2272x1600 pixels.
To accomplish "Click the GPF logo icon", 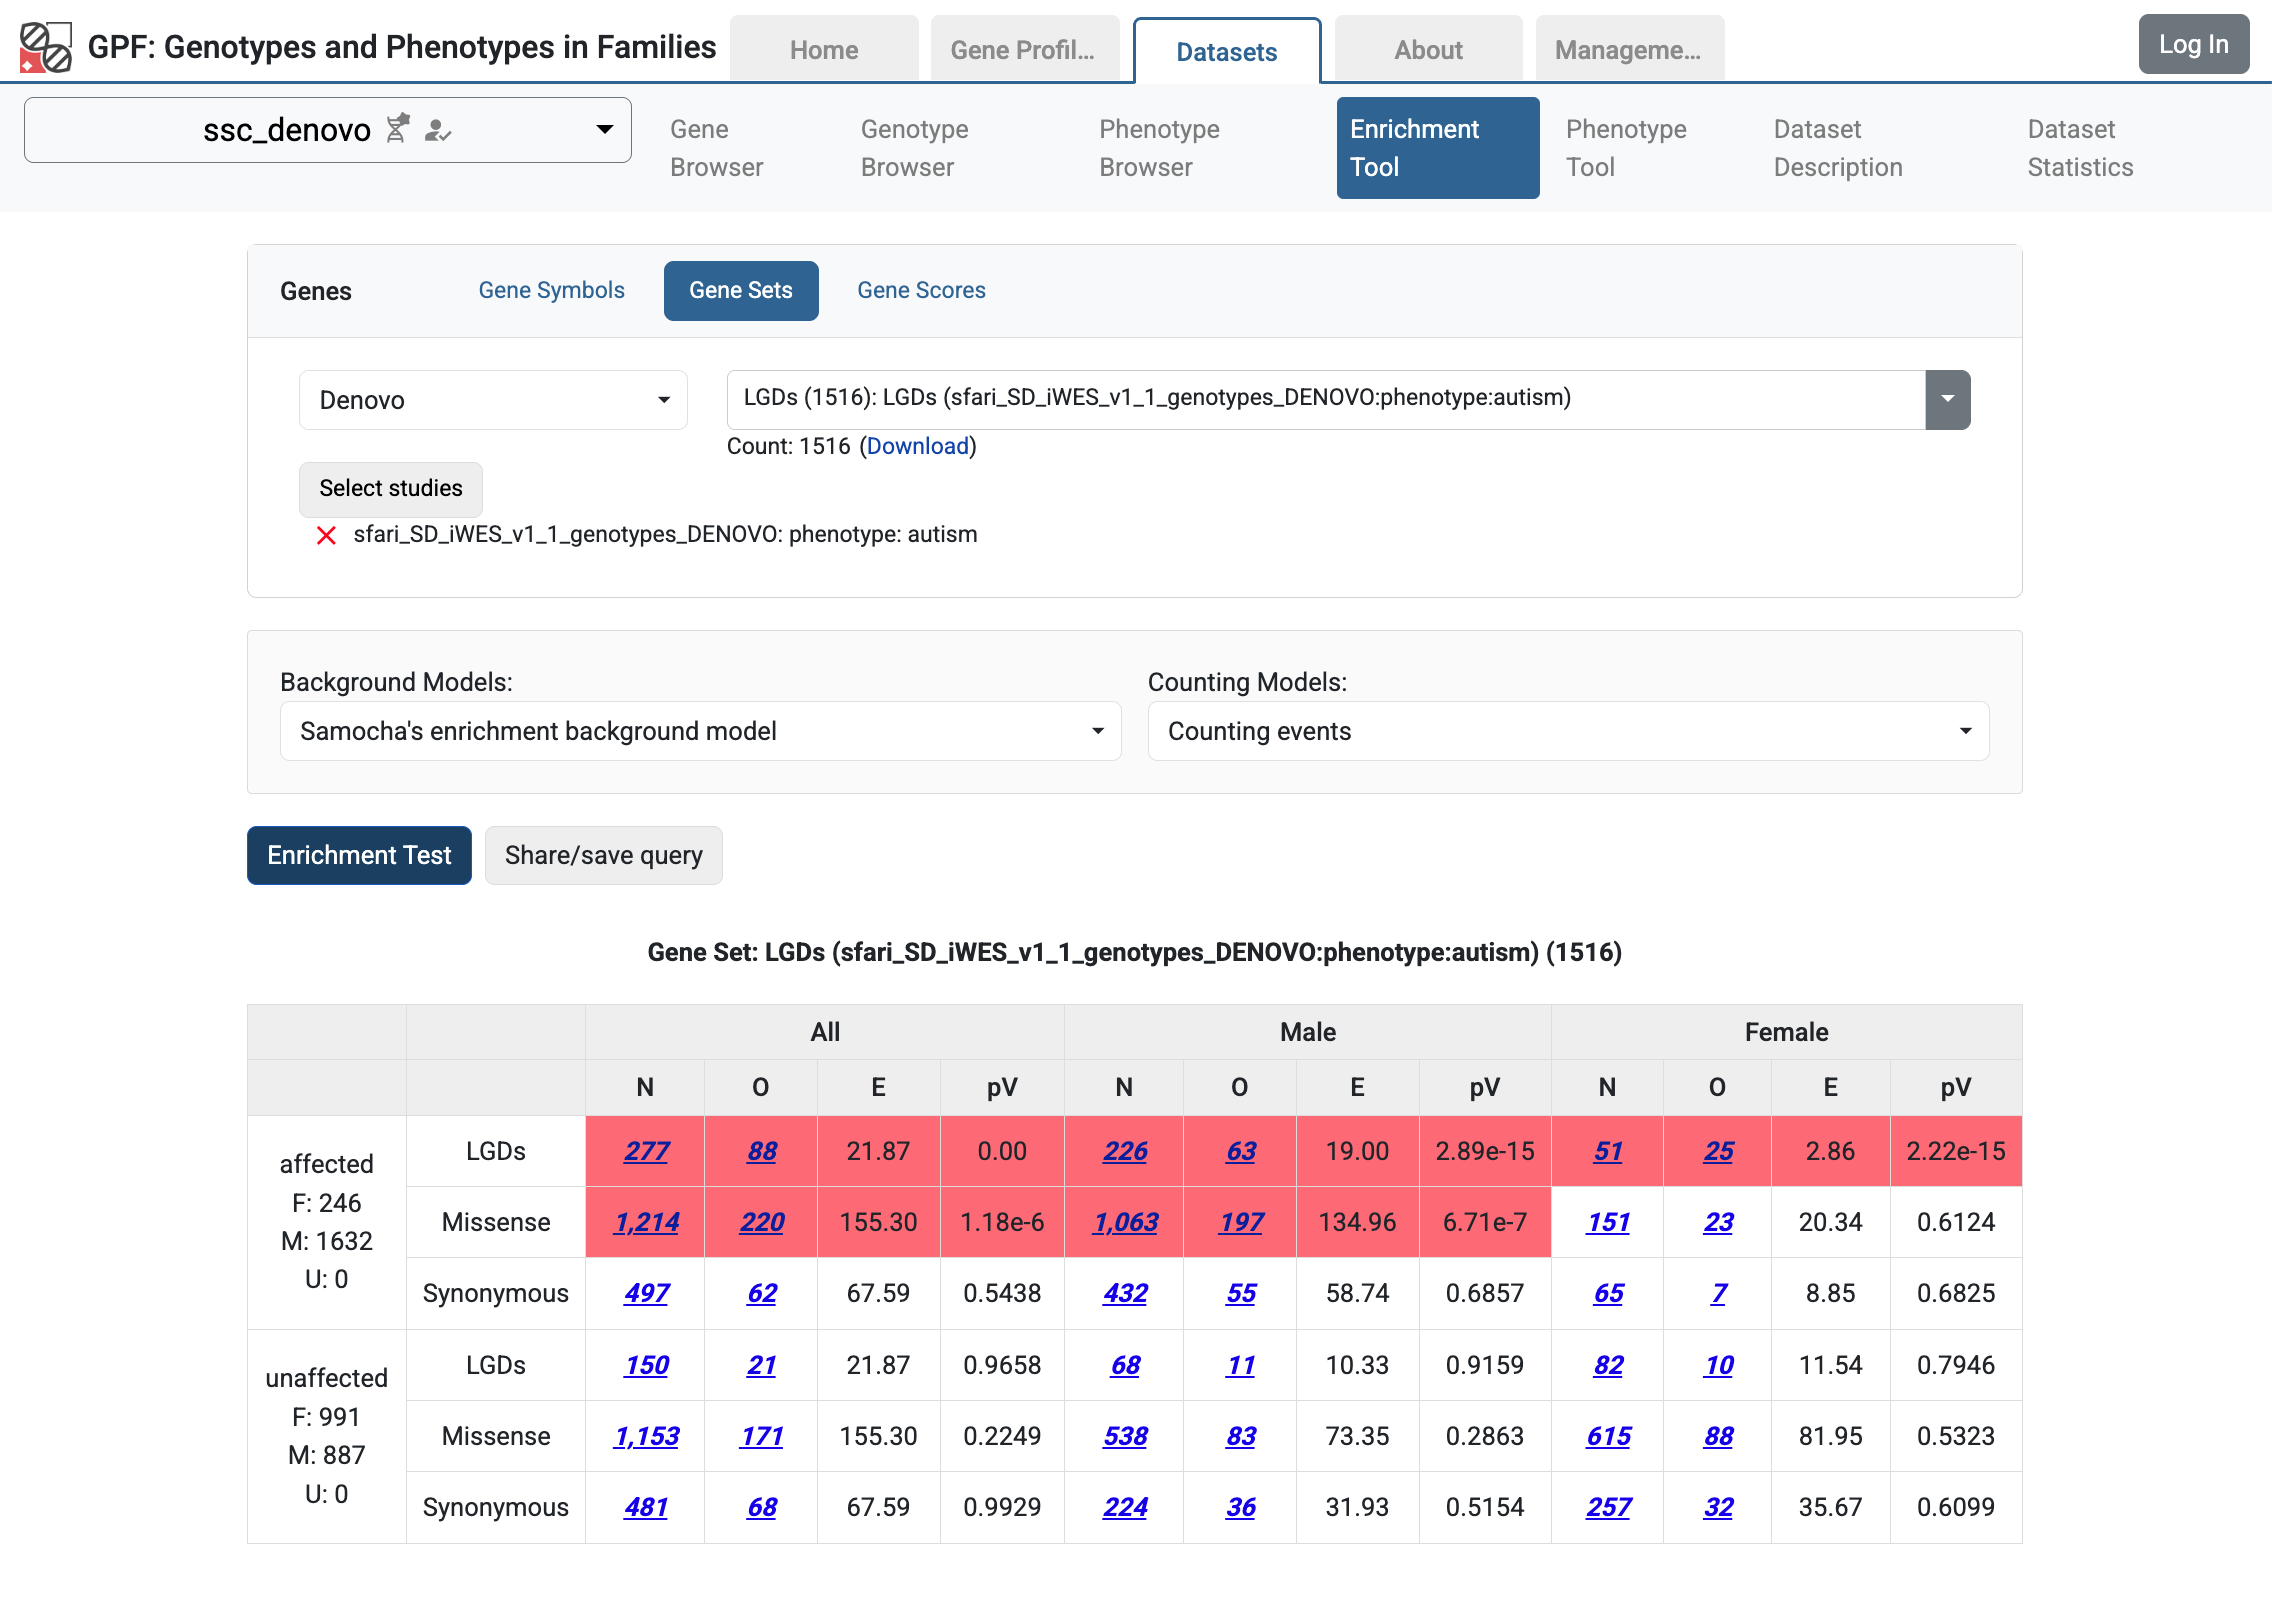I will click(x=47, y=45).
